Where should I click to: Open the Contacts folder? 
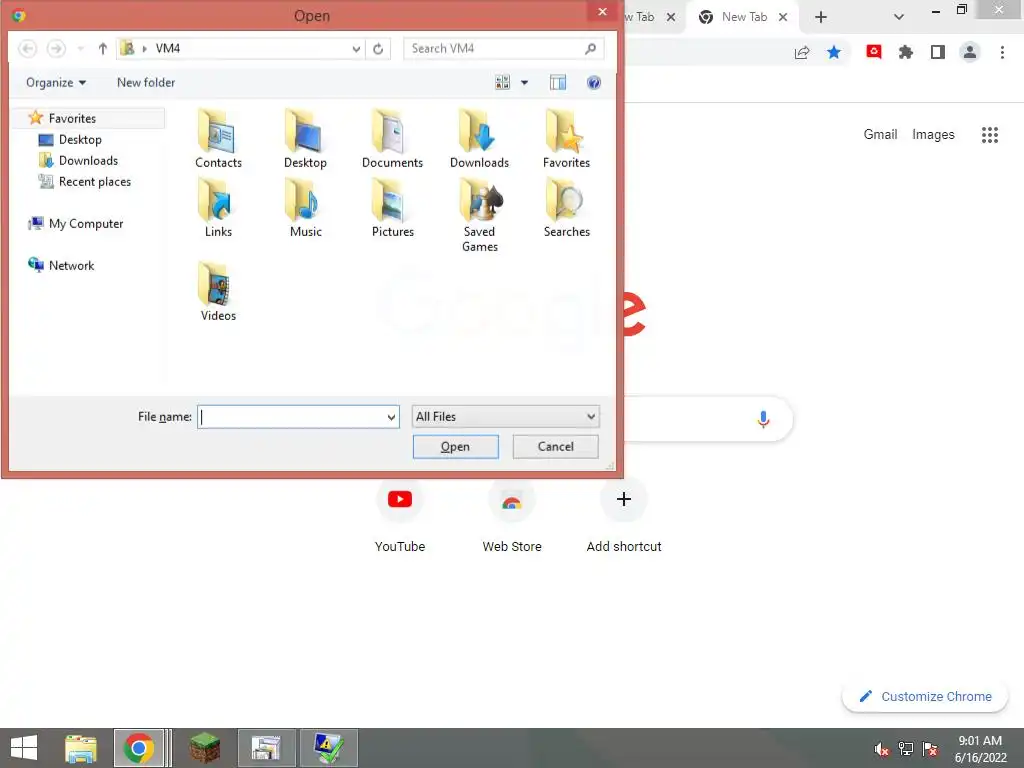(x=218, y=139)
